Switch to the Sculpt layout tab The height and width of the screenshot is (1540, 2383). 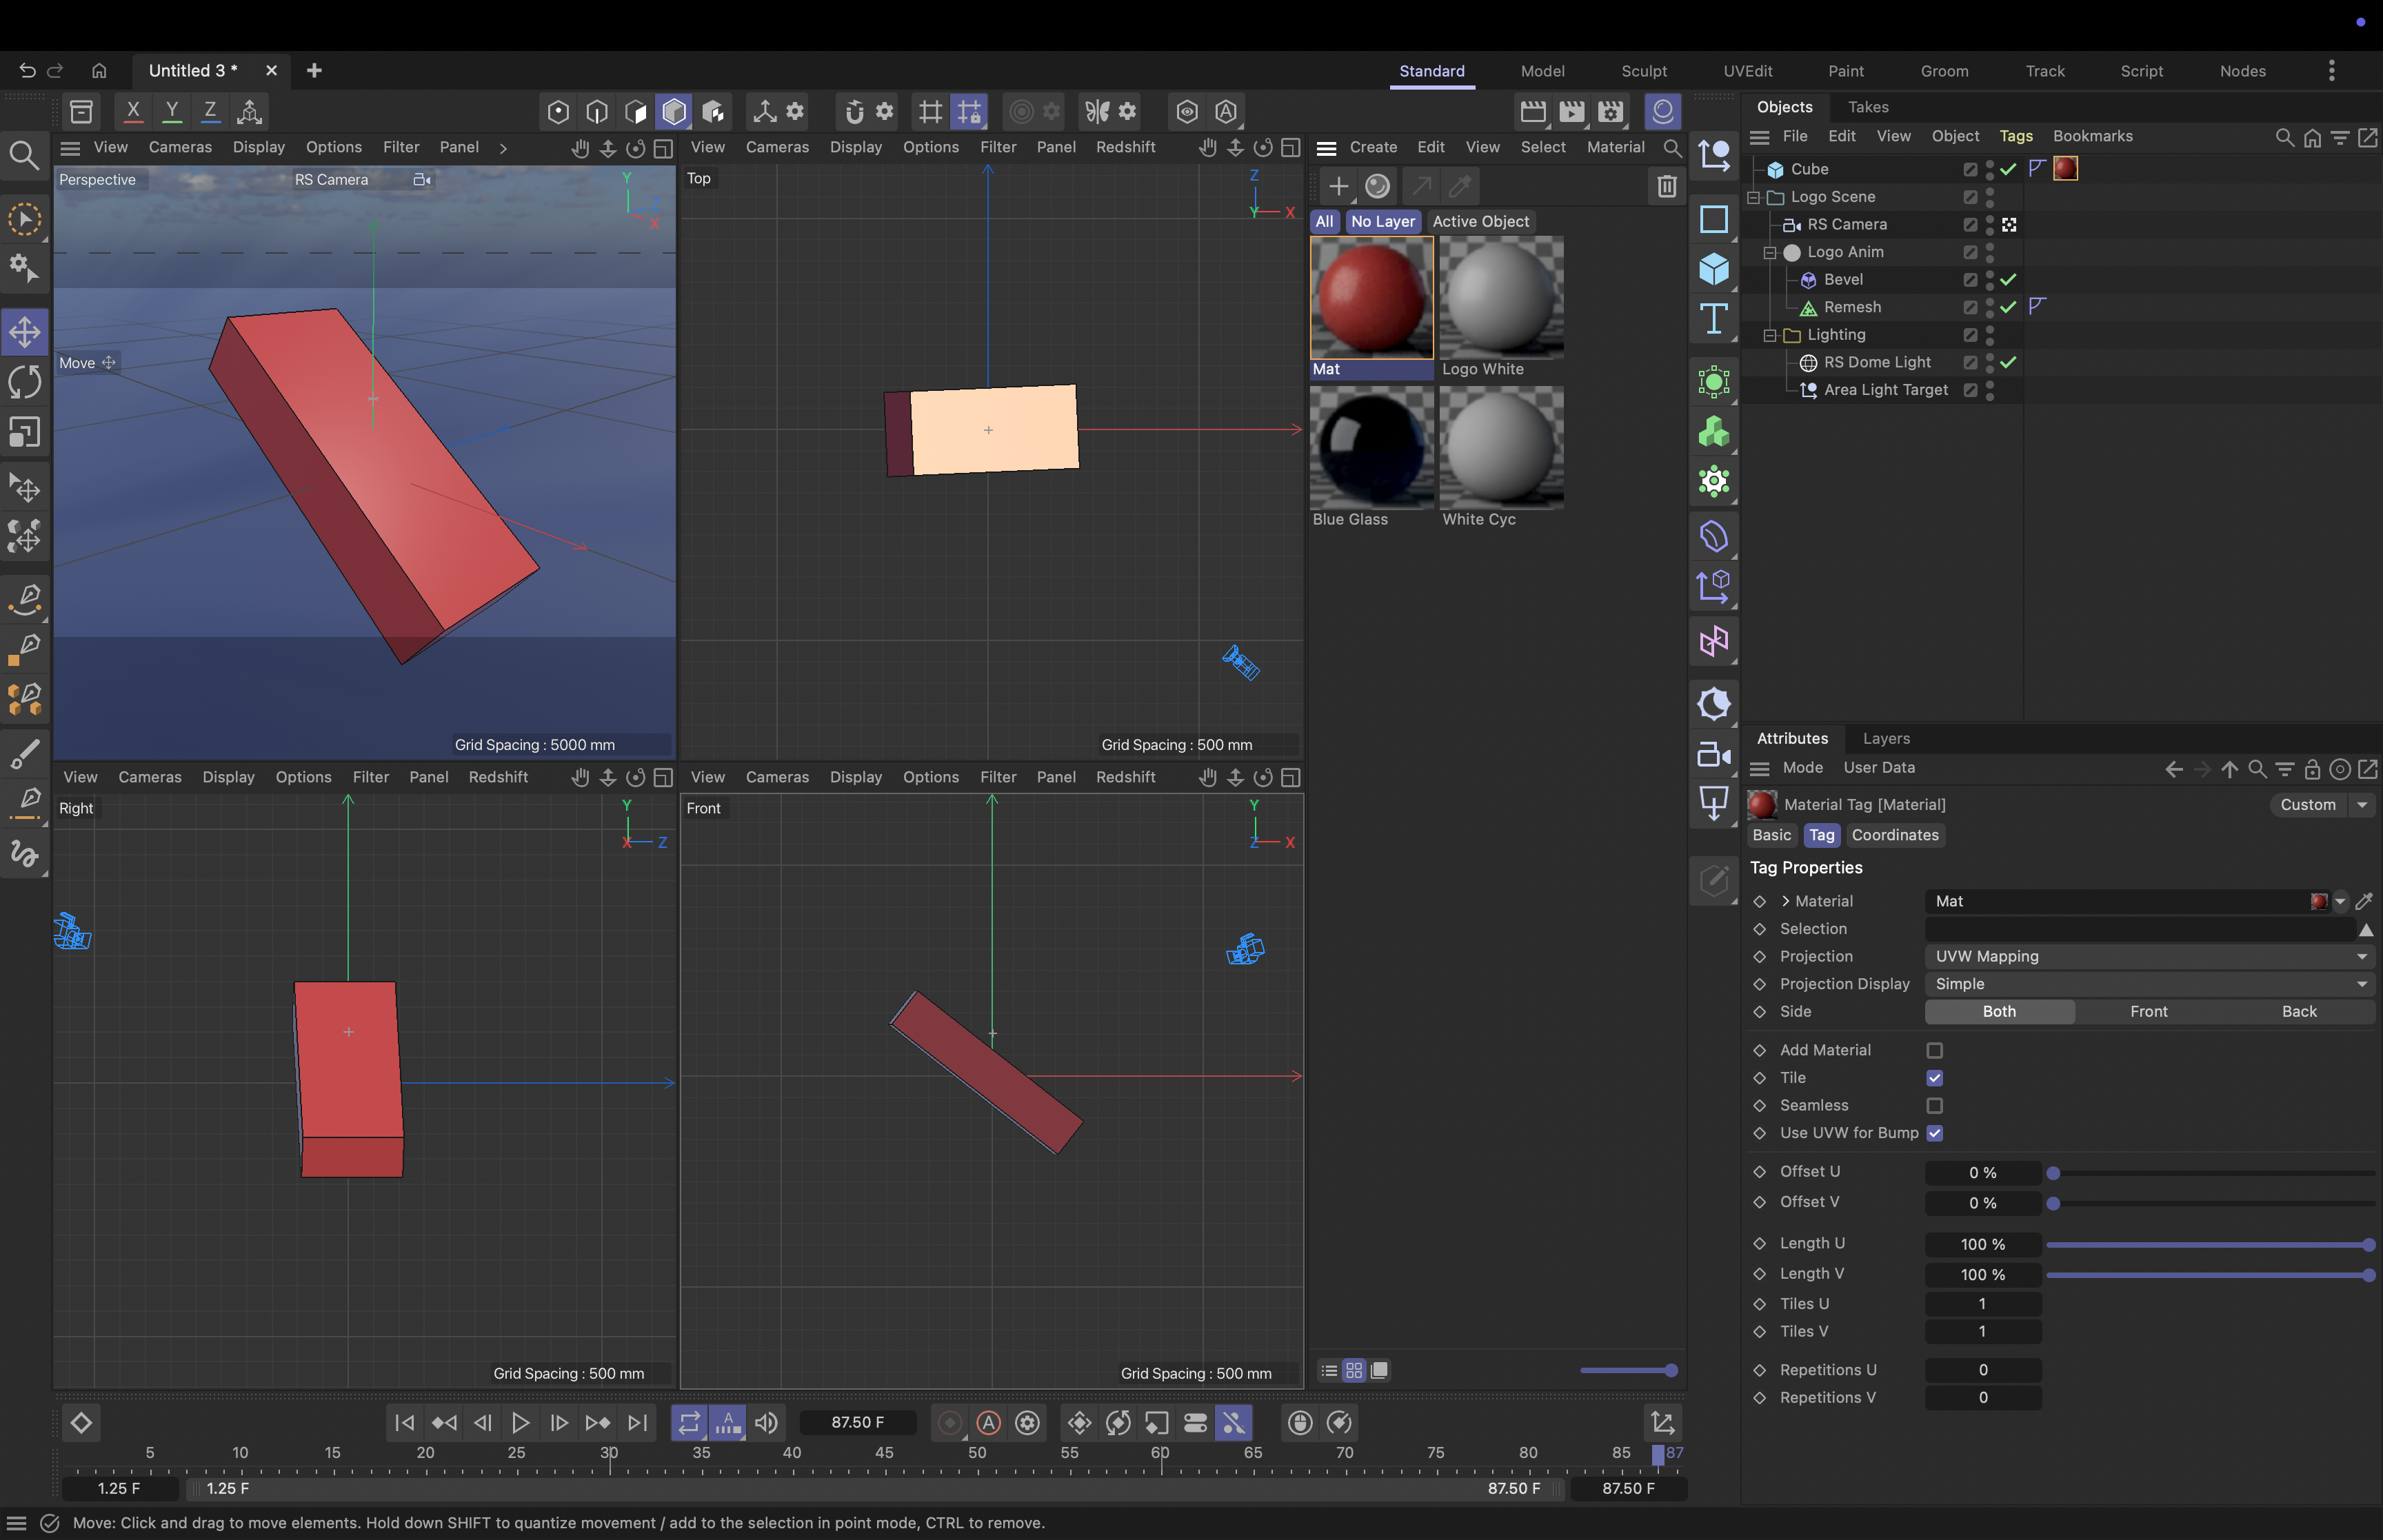tap(1643, 71)
